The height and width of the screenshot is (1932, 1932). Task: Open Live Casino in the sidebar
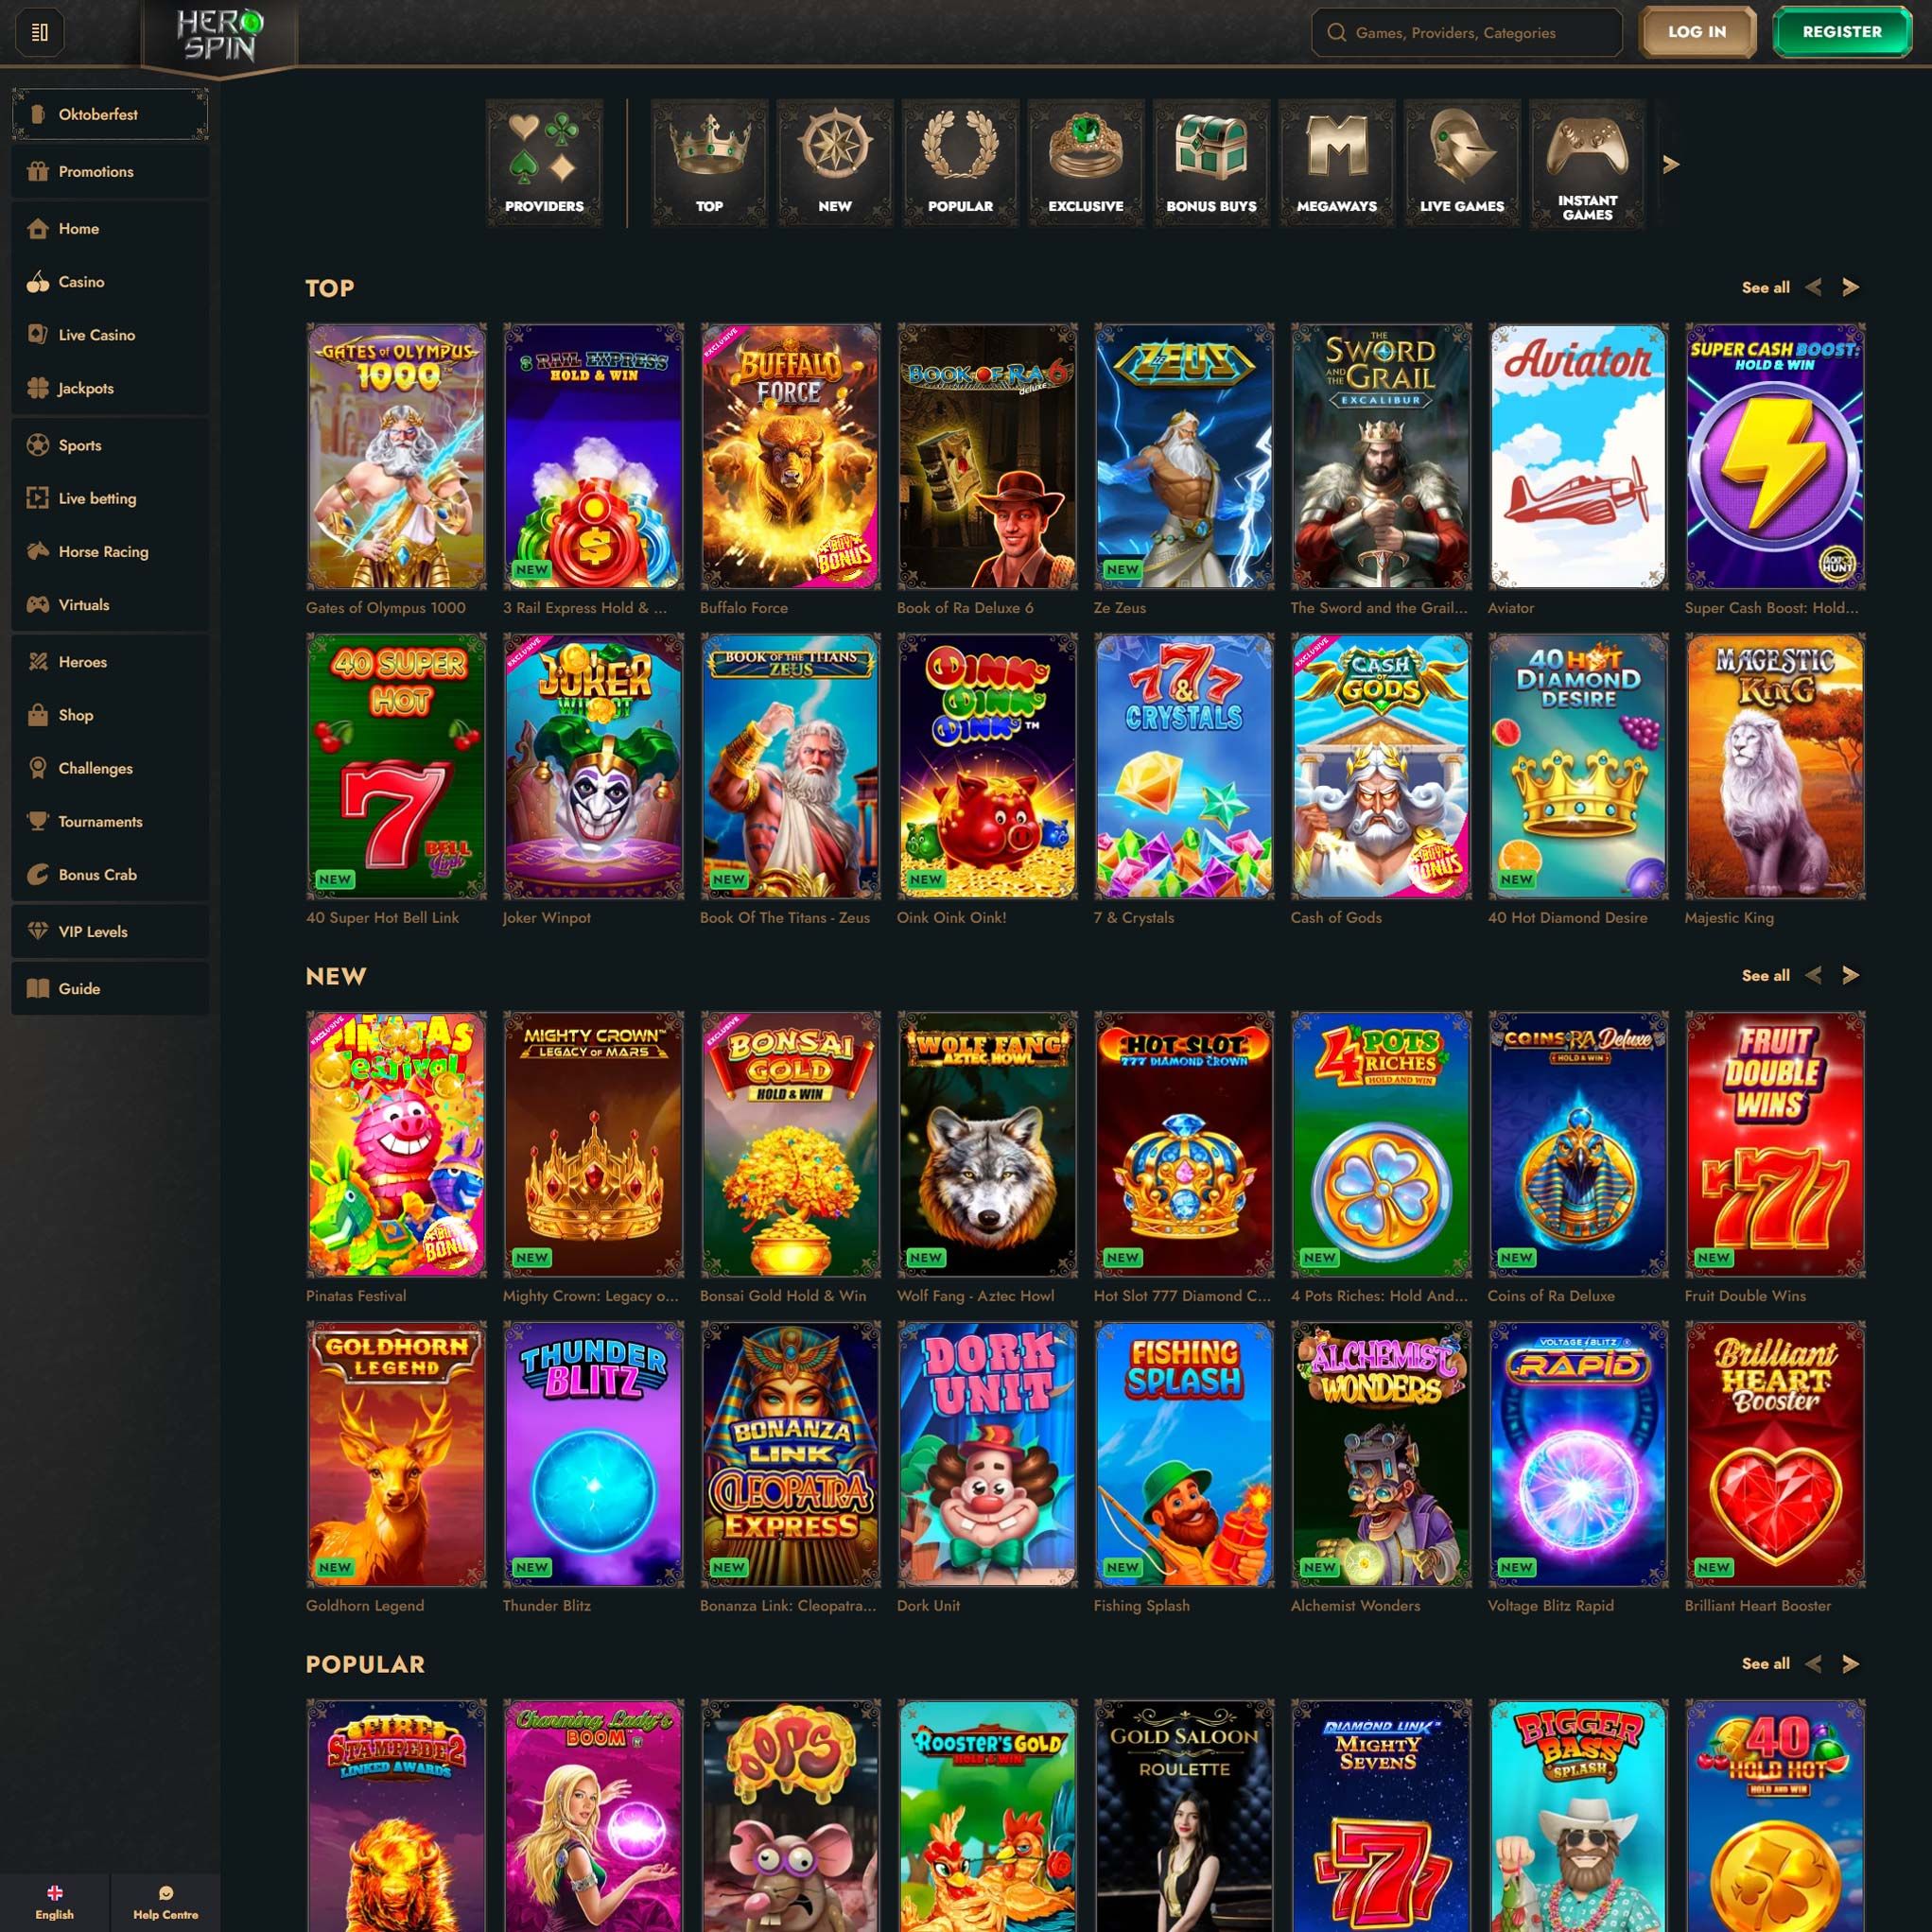pos(96,335)
